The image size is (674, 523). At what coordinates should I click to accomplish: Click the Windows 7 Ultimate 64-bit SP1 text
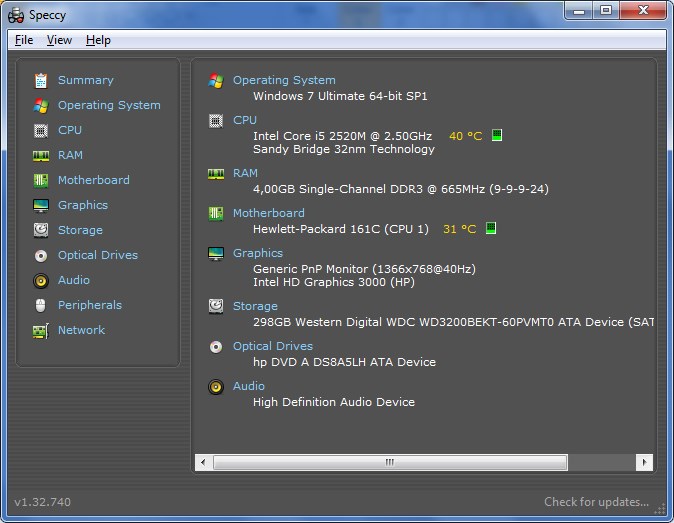click(x=340, y=96)
